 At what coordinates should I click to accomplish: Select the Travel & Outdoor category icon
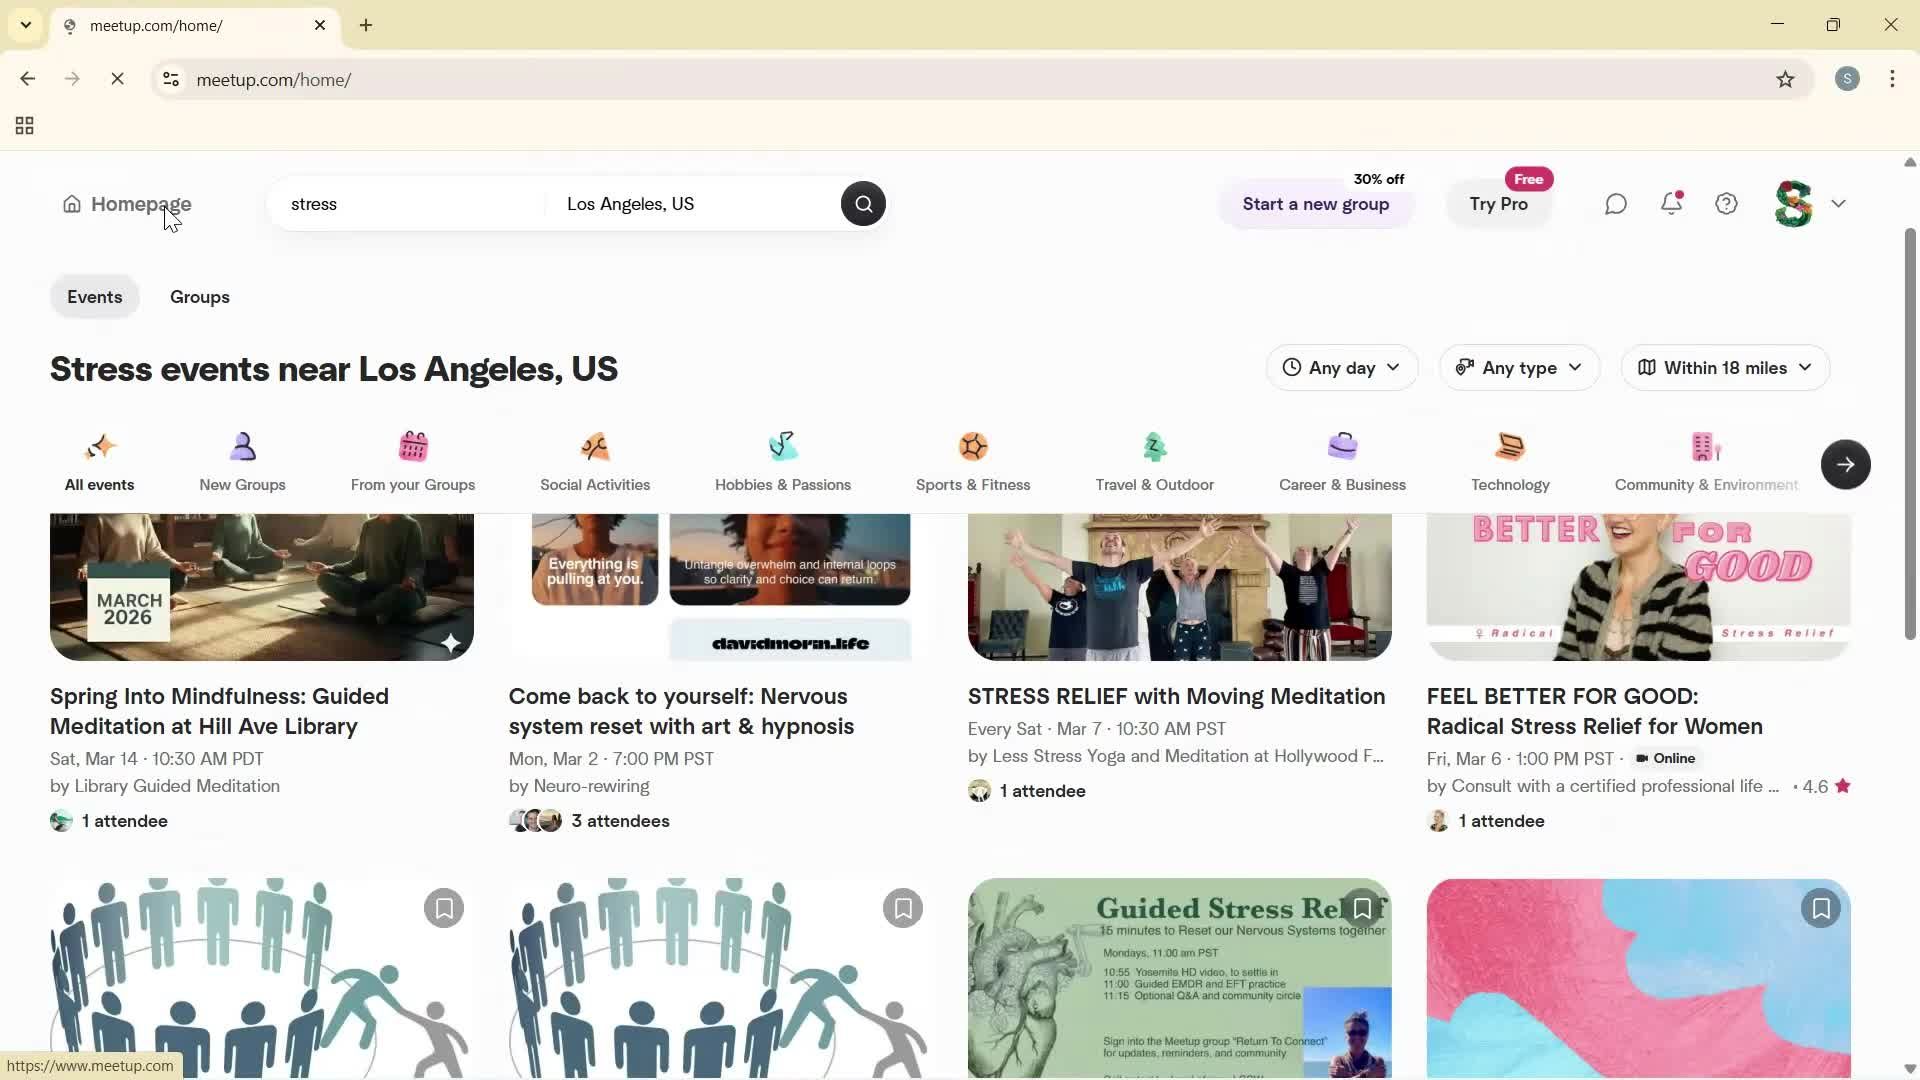click(1154, 446)
